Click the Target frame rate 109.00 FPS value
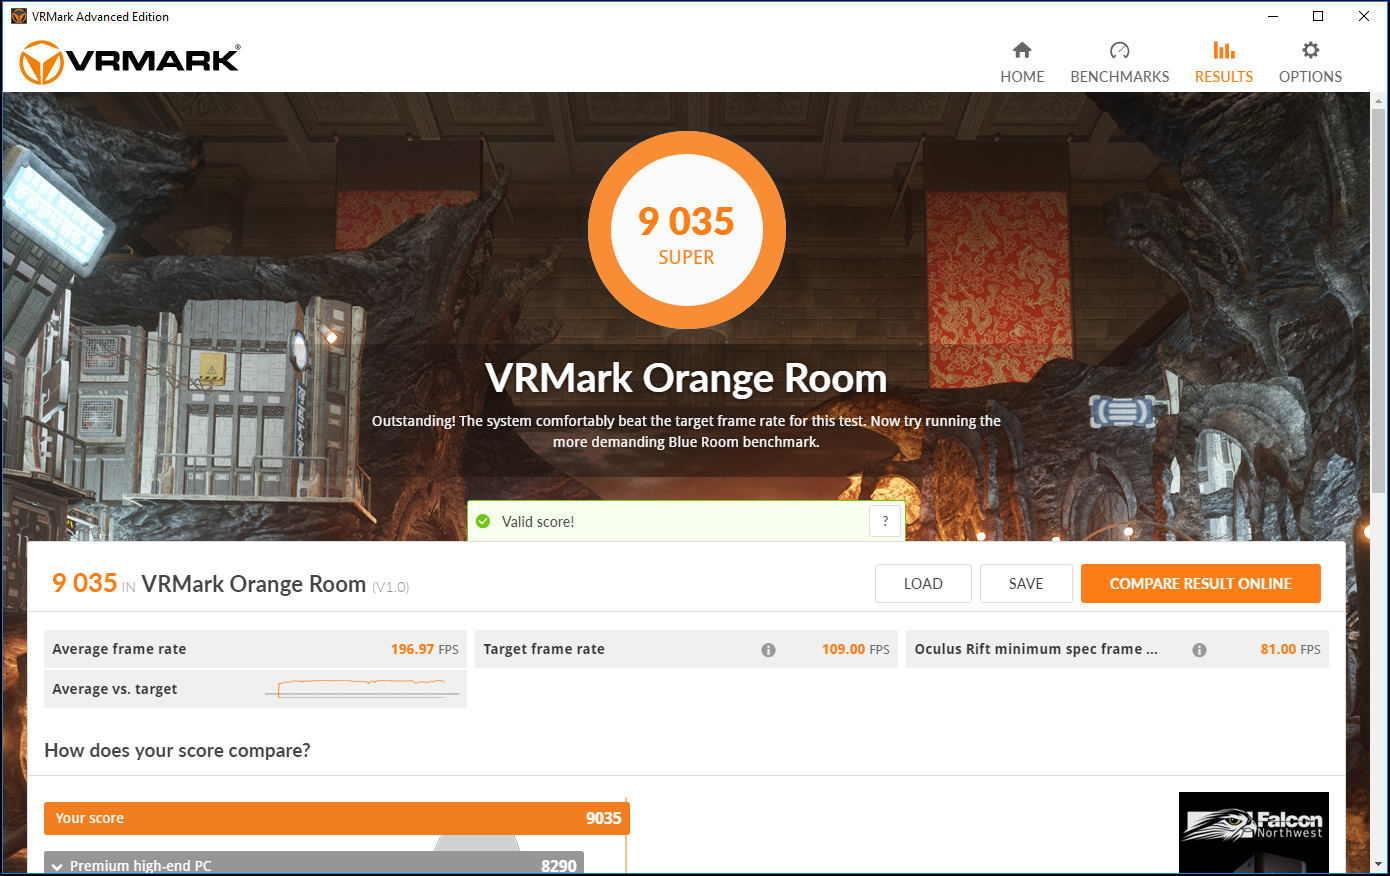The image size is (1390, 876). (855, 650)
